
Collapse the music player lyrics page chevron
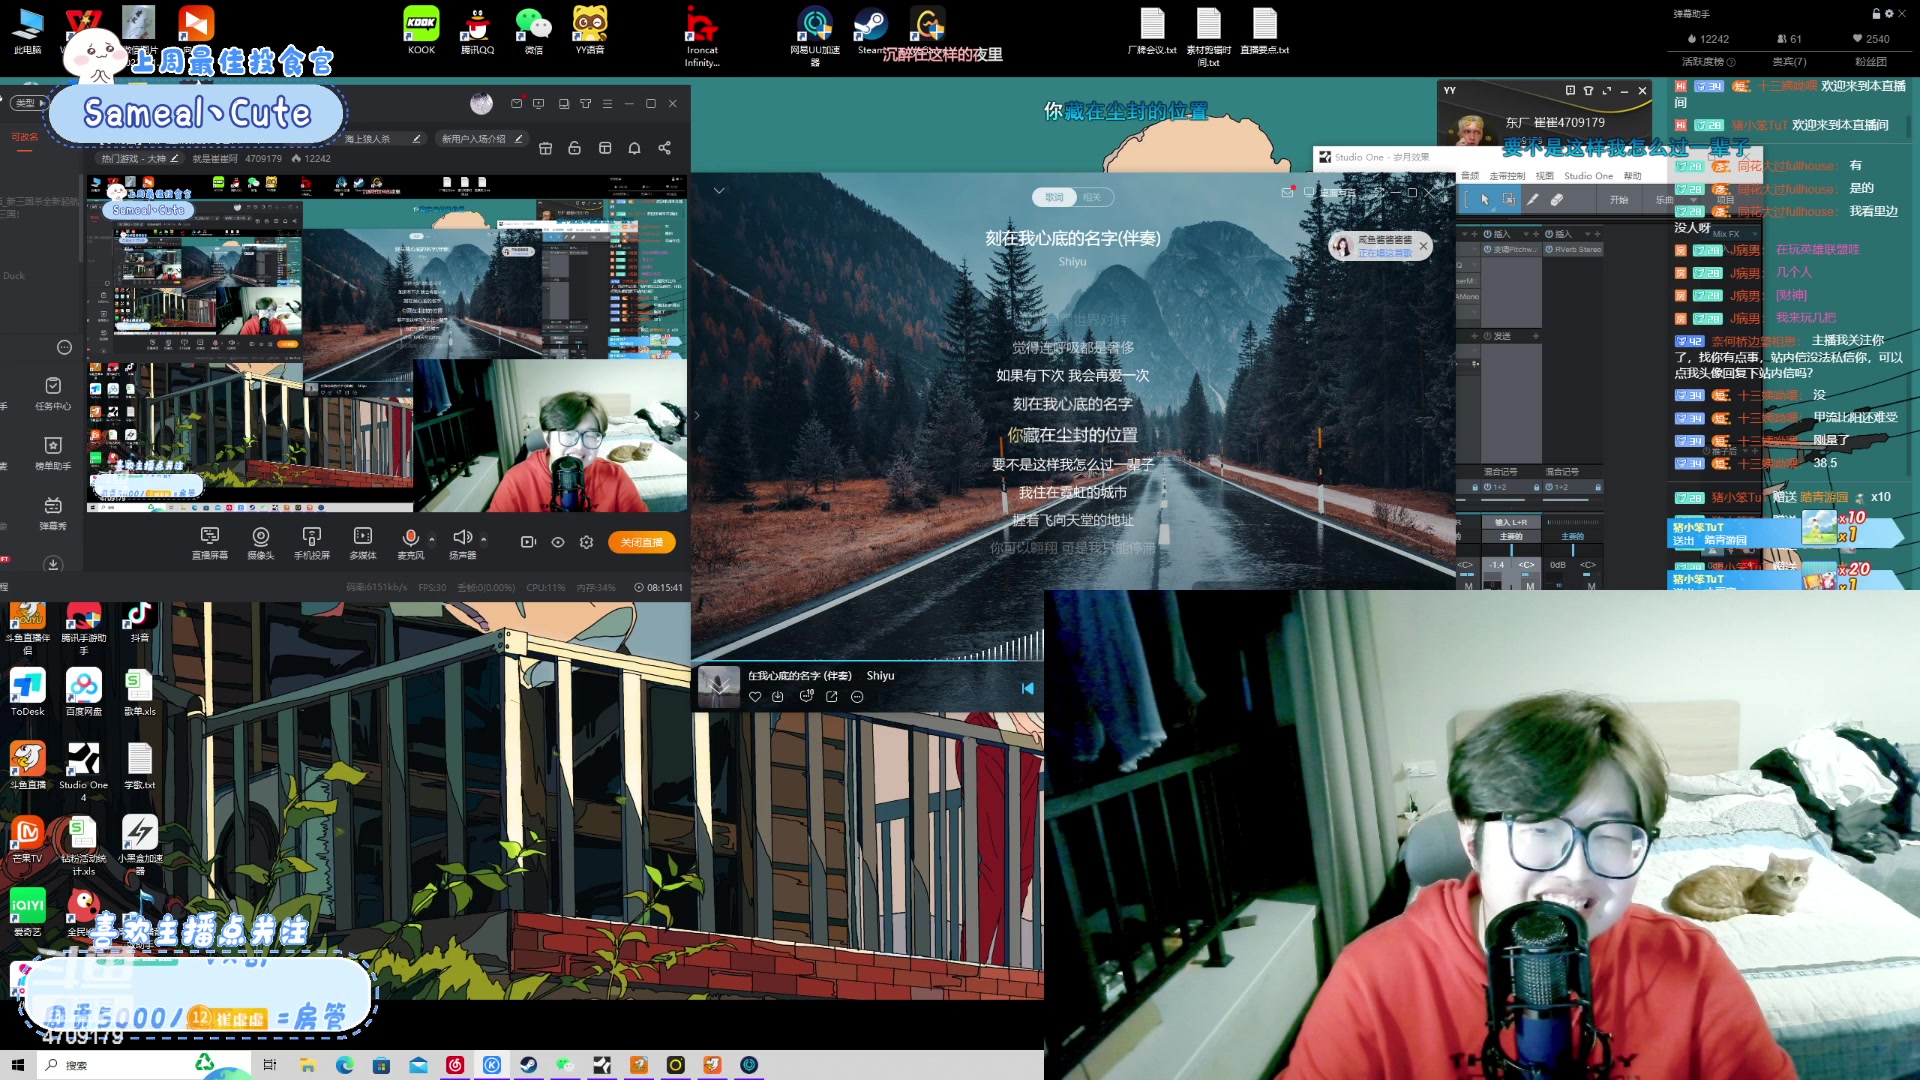719,190
